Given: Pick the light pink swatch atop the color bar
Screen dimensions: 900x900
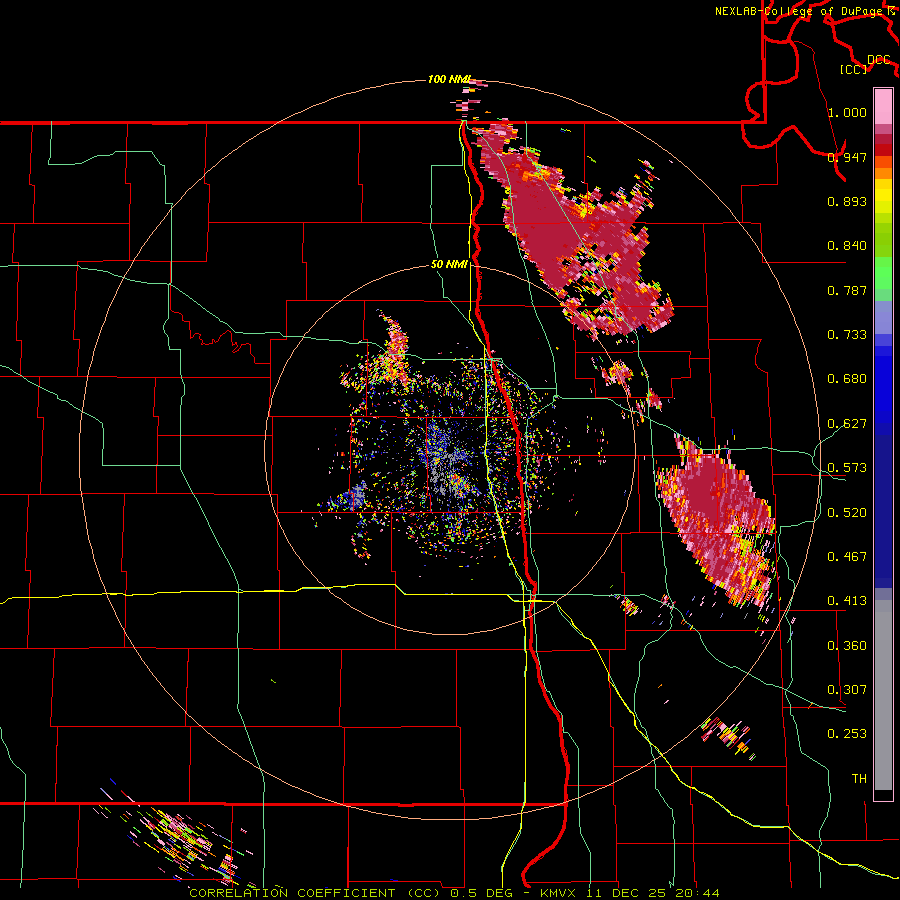Looking at the screenshot, I should pos(883,106).
